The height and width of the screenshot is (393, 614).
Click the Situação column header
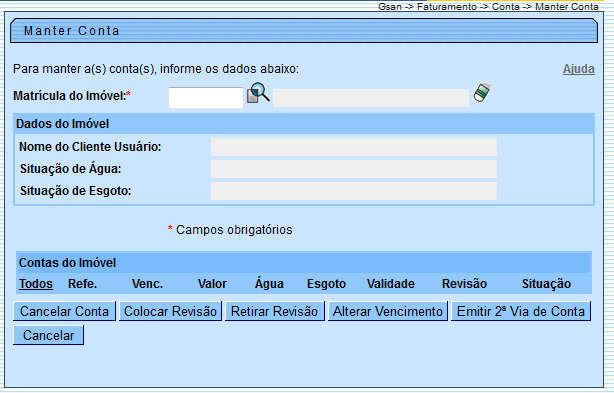546,283
